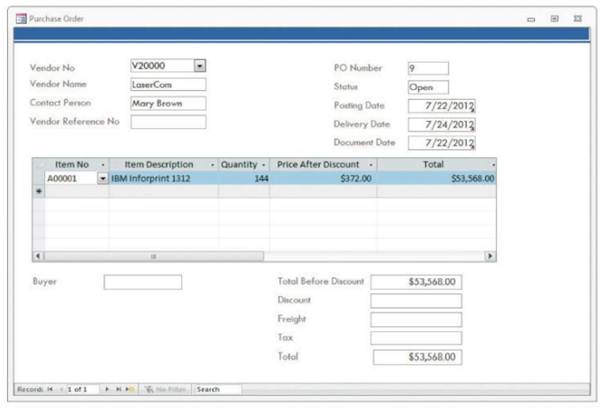The height and width of the screenshot is (410, 602).
Task: Go to previous record in navigation bar
Action: point(61,389)
